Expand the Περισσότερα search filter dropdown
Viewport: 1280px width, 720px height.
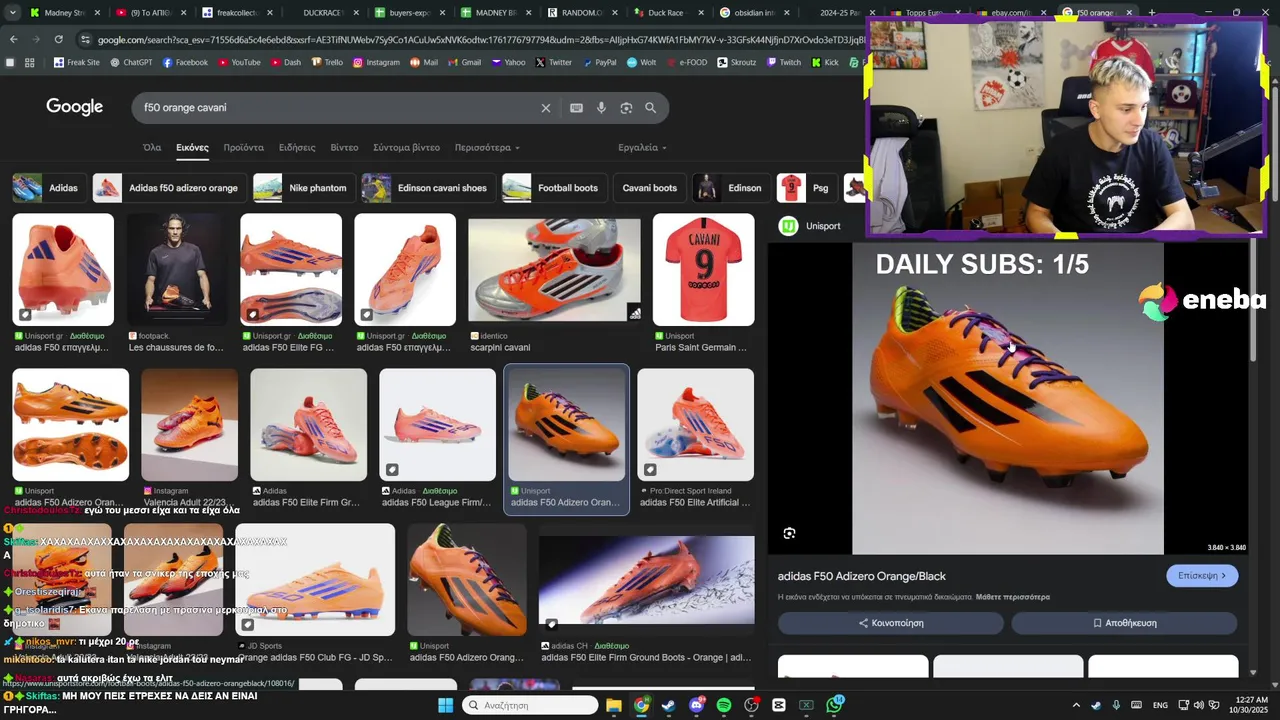pos(487,148)
